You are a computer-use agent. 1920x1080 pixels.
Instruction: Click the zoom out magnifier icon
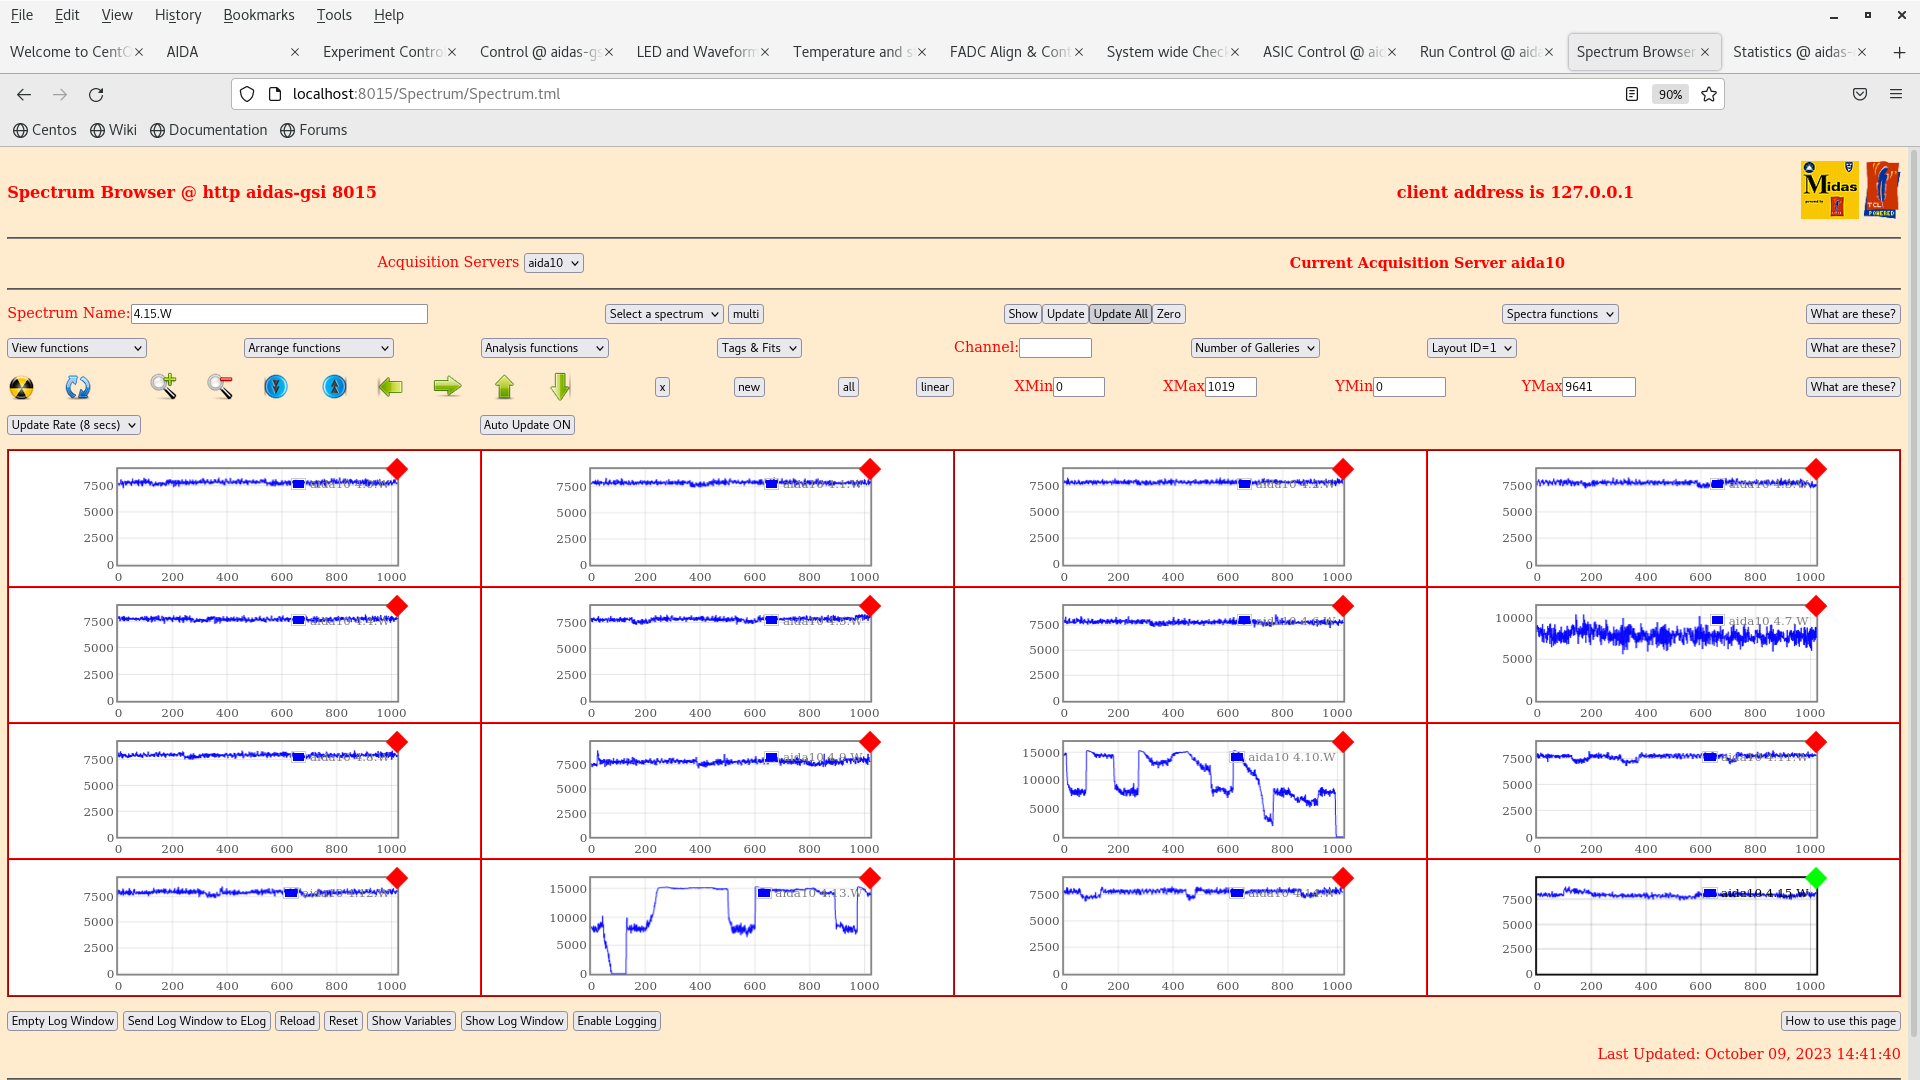(x=220, y=386)
